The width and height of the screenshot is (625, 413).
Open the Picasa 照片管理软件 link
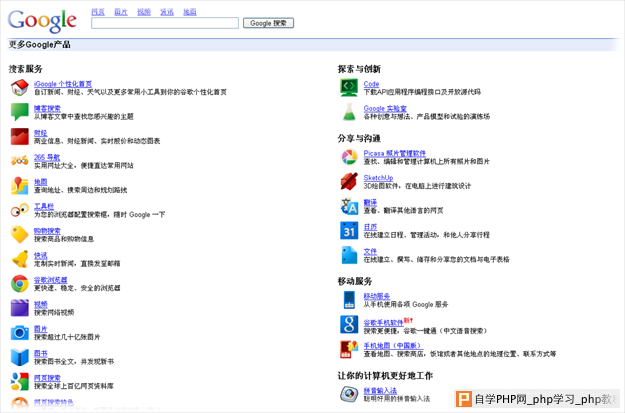click(395, 153)
